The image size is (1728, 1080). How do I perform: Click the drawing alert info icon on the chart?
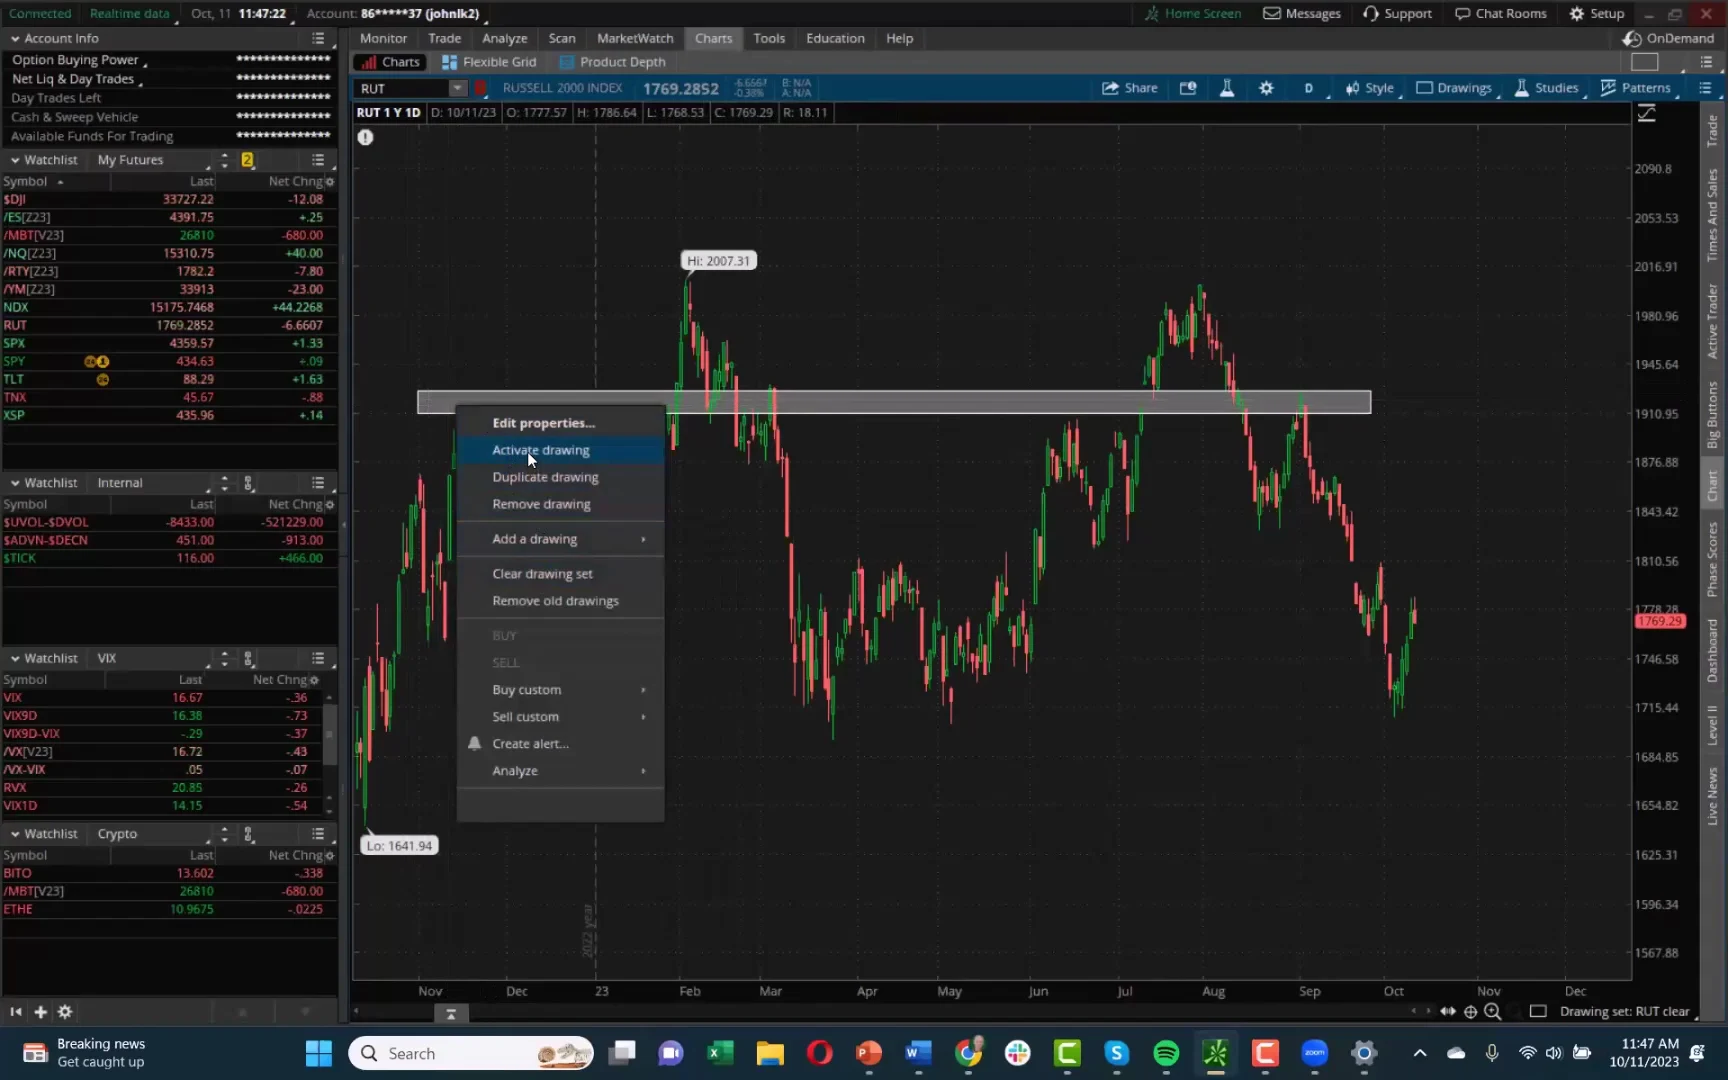(x=366, y=137)
